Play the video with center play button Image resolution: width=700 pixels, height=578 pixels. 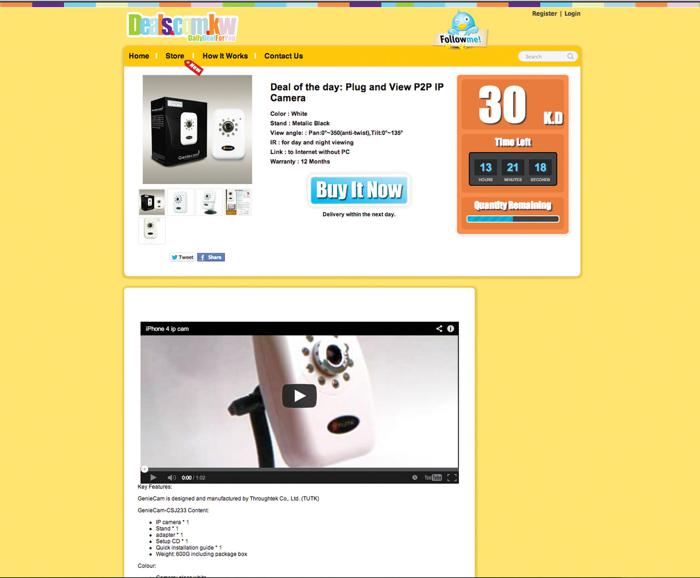[x=299, y=396]
